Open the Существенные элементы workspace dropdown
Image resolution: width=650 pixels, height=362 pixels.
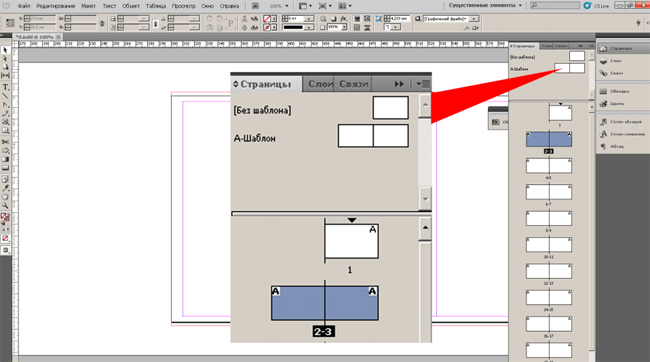coord(485,5)
